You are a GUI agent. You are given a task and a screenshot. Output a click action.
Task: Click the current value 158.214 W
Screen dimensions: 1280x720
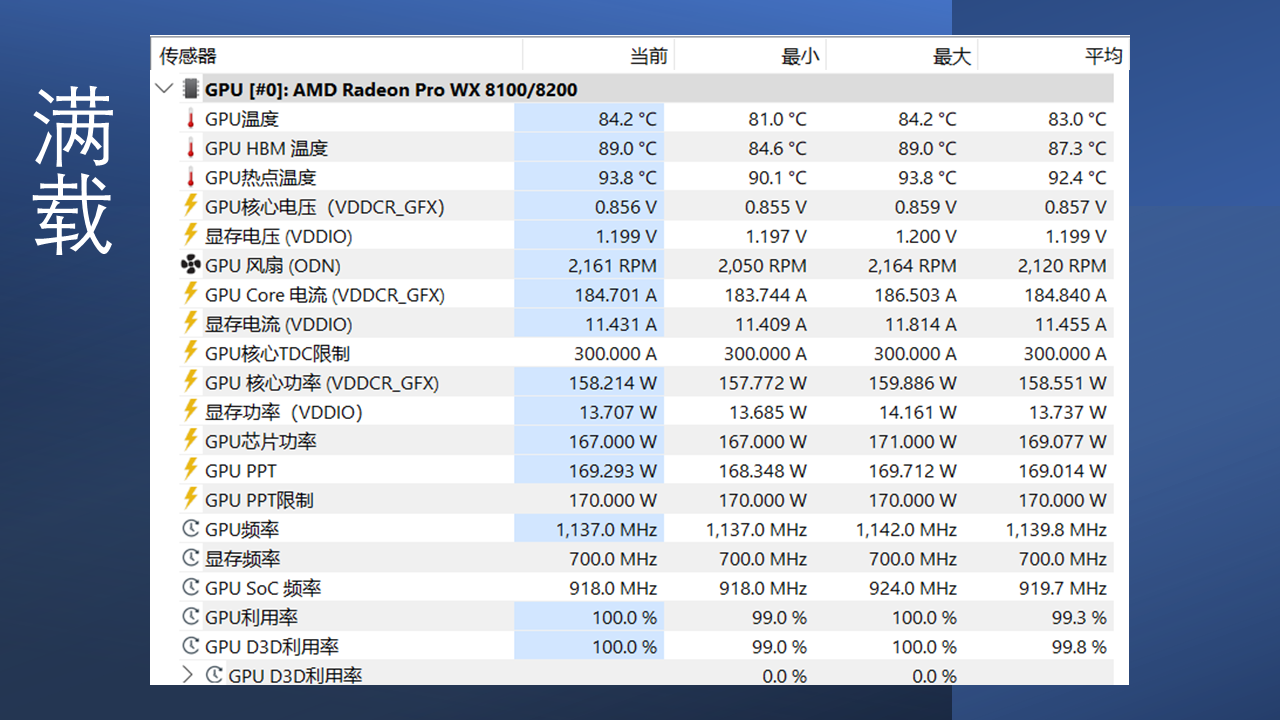coord(613,383)
